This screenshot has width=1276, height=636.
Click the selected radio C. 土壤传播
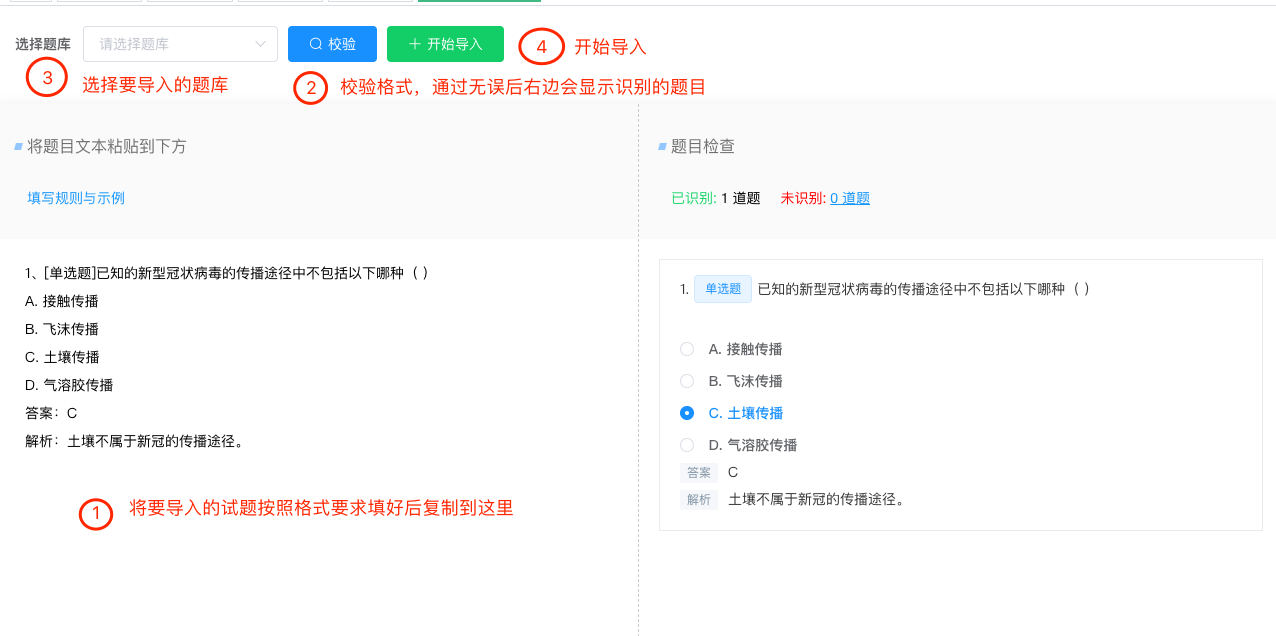[687, 413]
